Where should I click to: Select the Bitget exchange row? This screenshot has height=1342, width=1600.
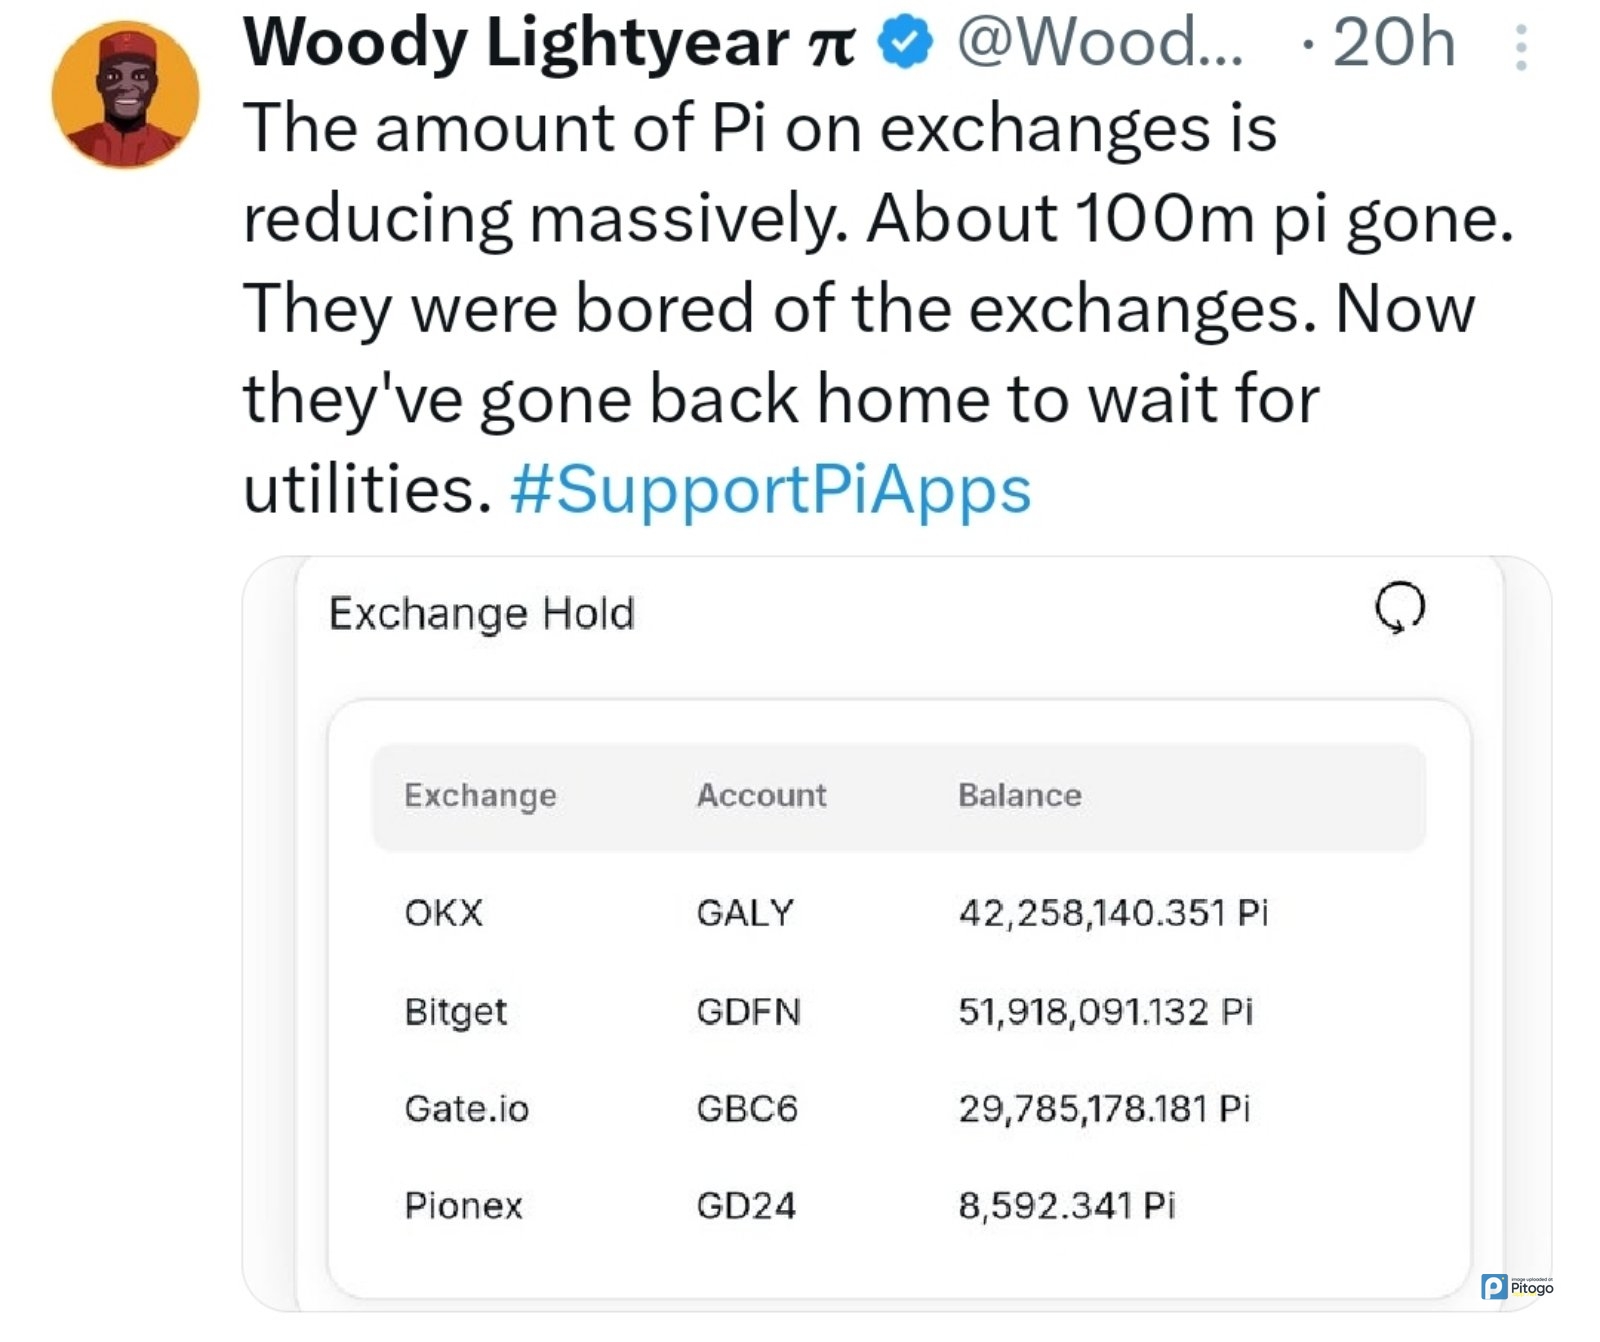456,1011
